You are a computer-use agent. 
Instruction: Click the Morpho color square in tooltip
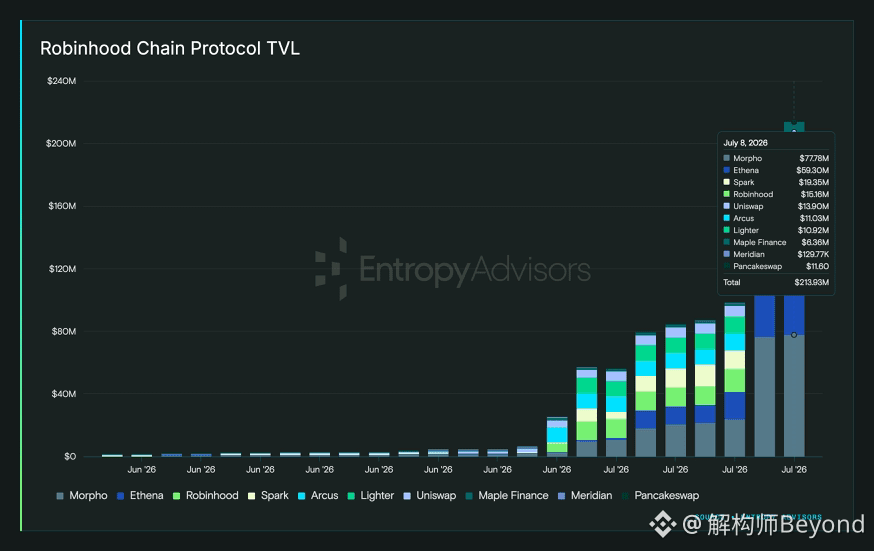pyautogui.click(x=726, y=158)
